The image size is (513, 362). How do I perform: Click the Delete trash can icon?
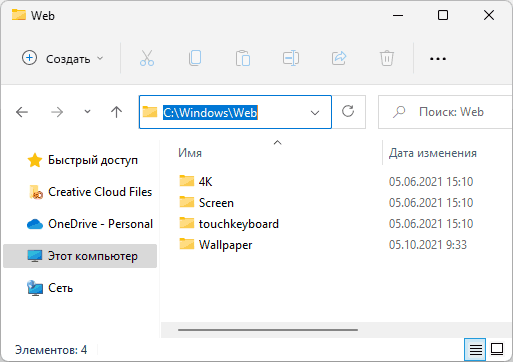387,58
